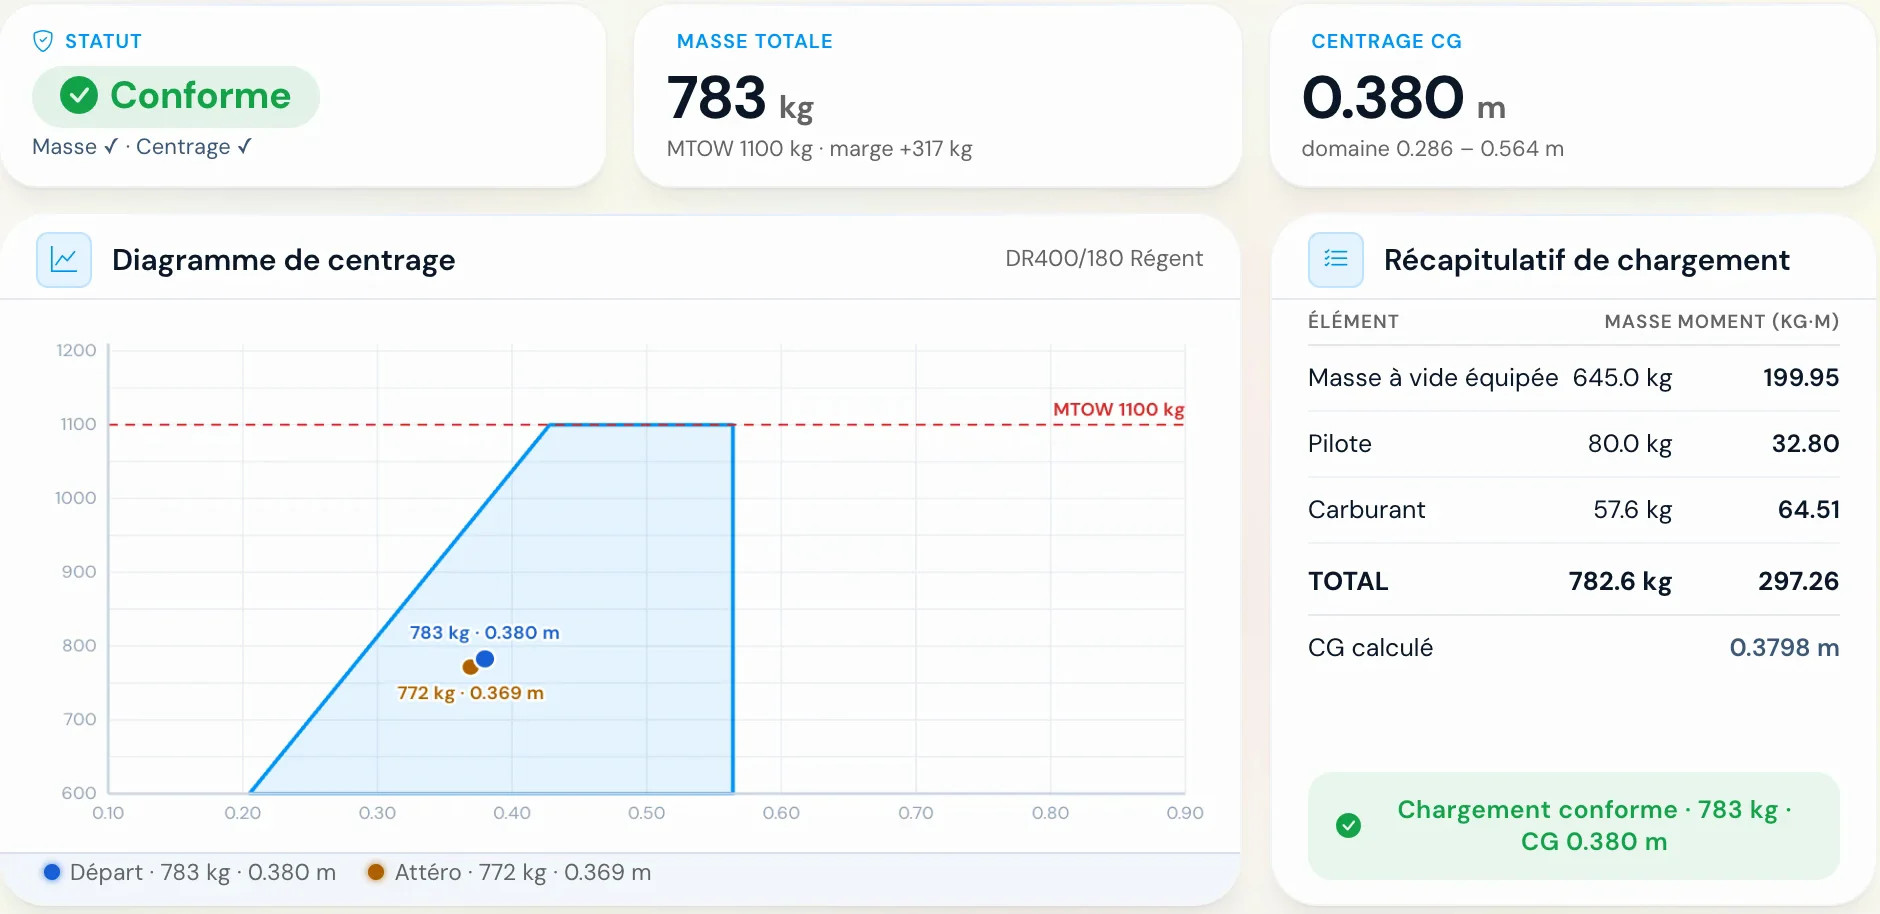Click the Conforme status badge
1880x914 pixels.
point(176,96)
